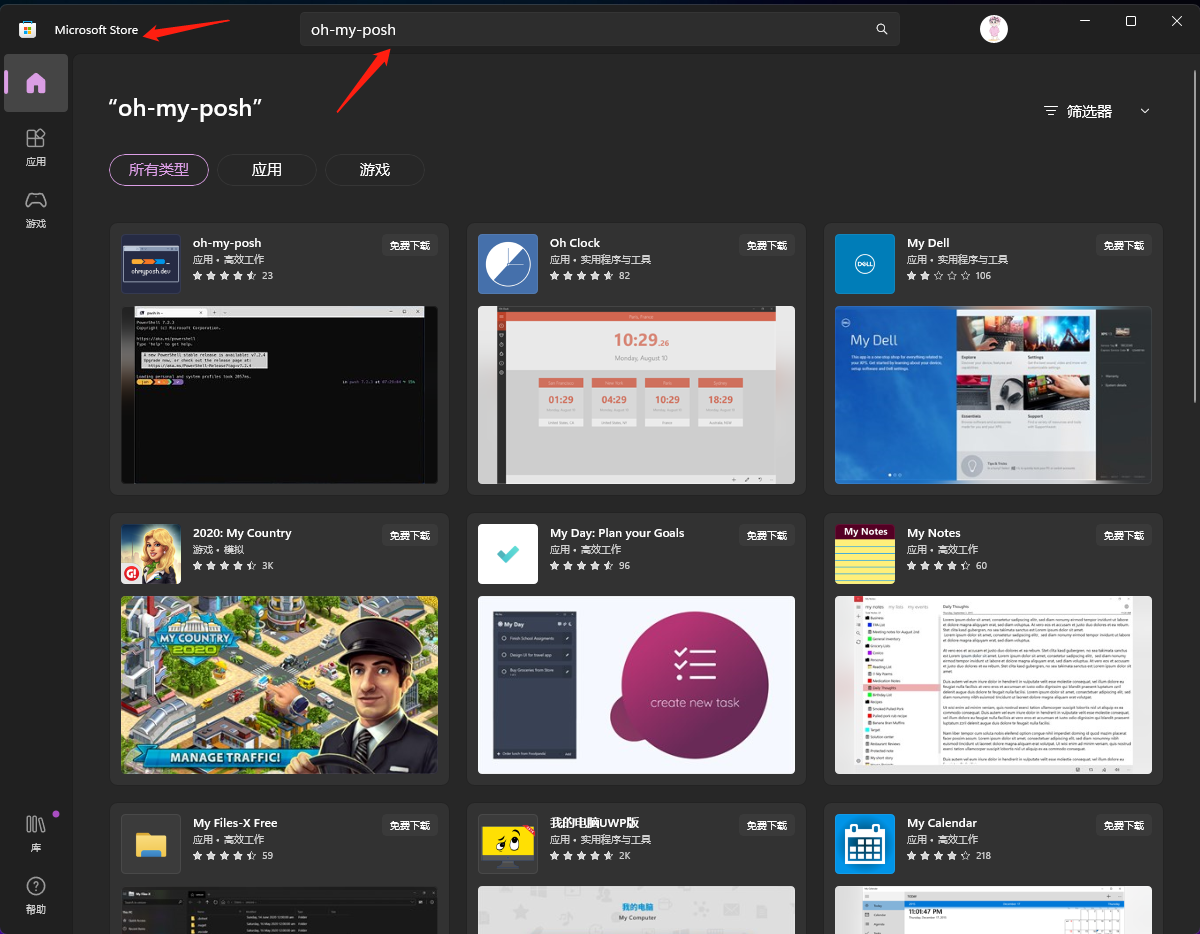This screenshot has width=1200, height=934.
Task: Open the 帮助 (Help) icon
Action: click(x=36, y=894)
